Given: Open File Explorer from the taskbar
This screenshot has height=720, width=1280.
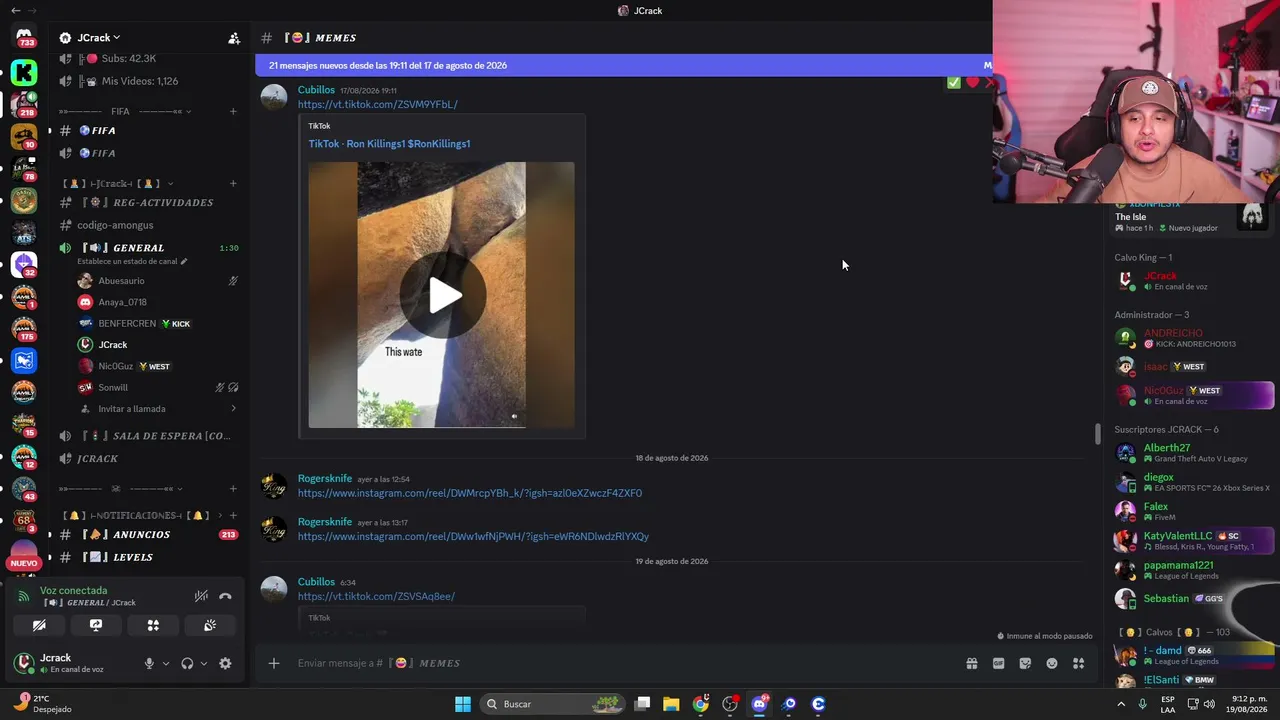Looking at the screenshot, I should point(671,704).
